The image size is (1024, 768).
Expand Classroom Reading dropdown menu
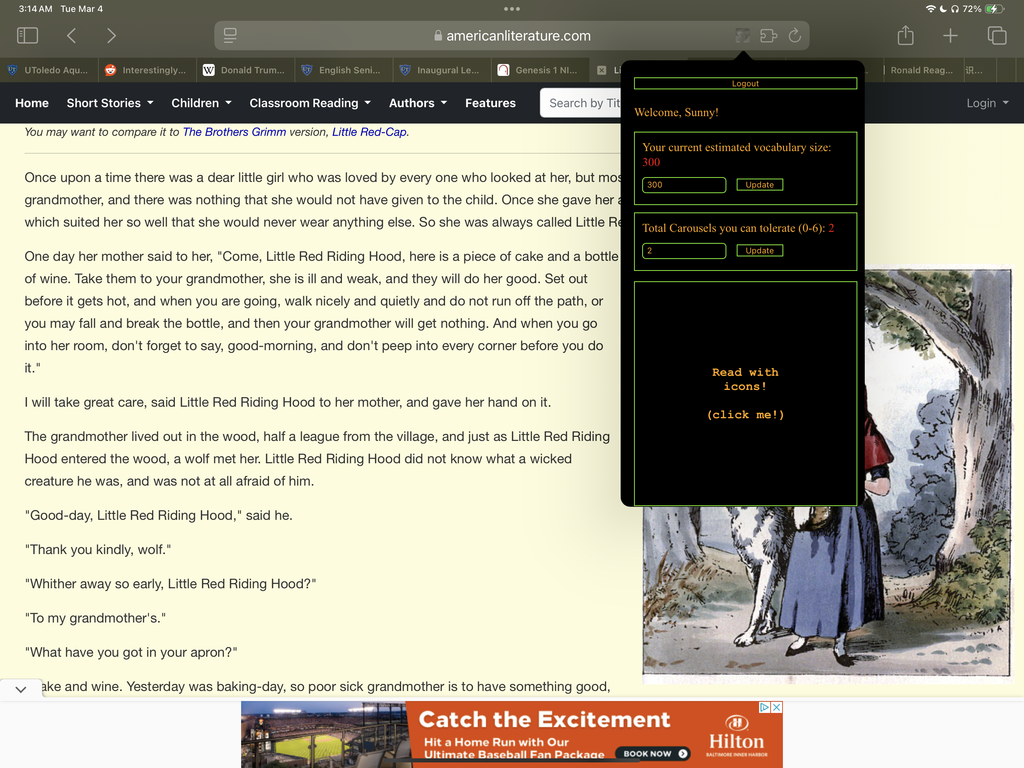(310, 103)
